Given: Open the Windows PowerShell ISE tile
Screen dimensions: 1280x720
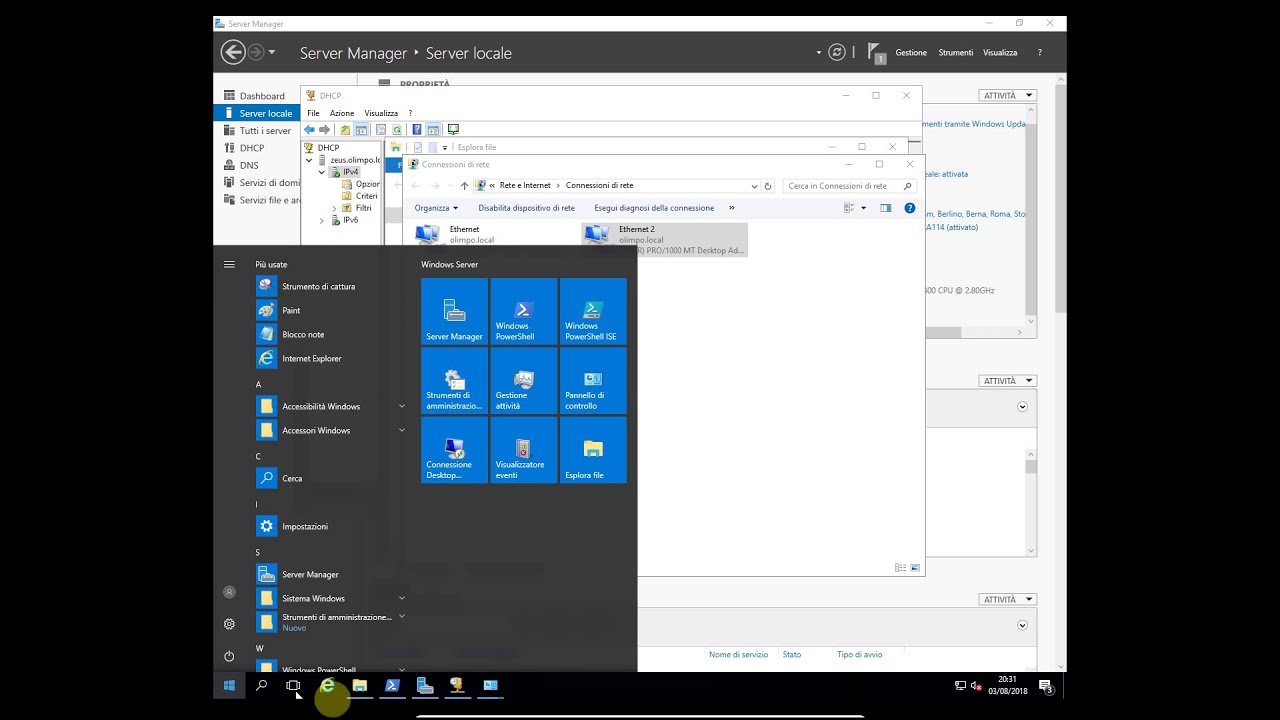Looking at the screenshot, I should 593,311.
